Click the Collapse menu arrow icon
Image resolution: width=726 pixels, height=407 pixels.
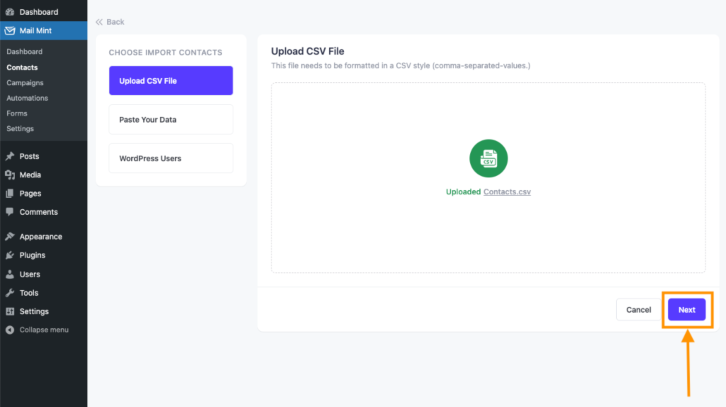pos(10,330)
